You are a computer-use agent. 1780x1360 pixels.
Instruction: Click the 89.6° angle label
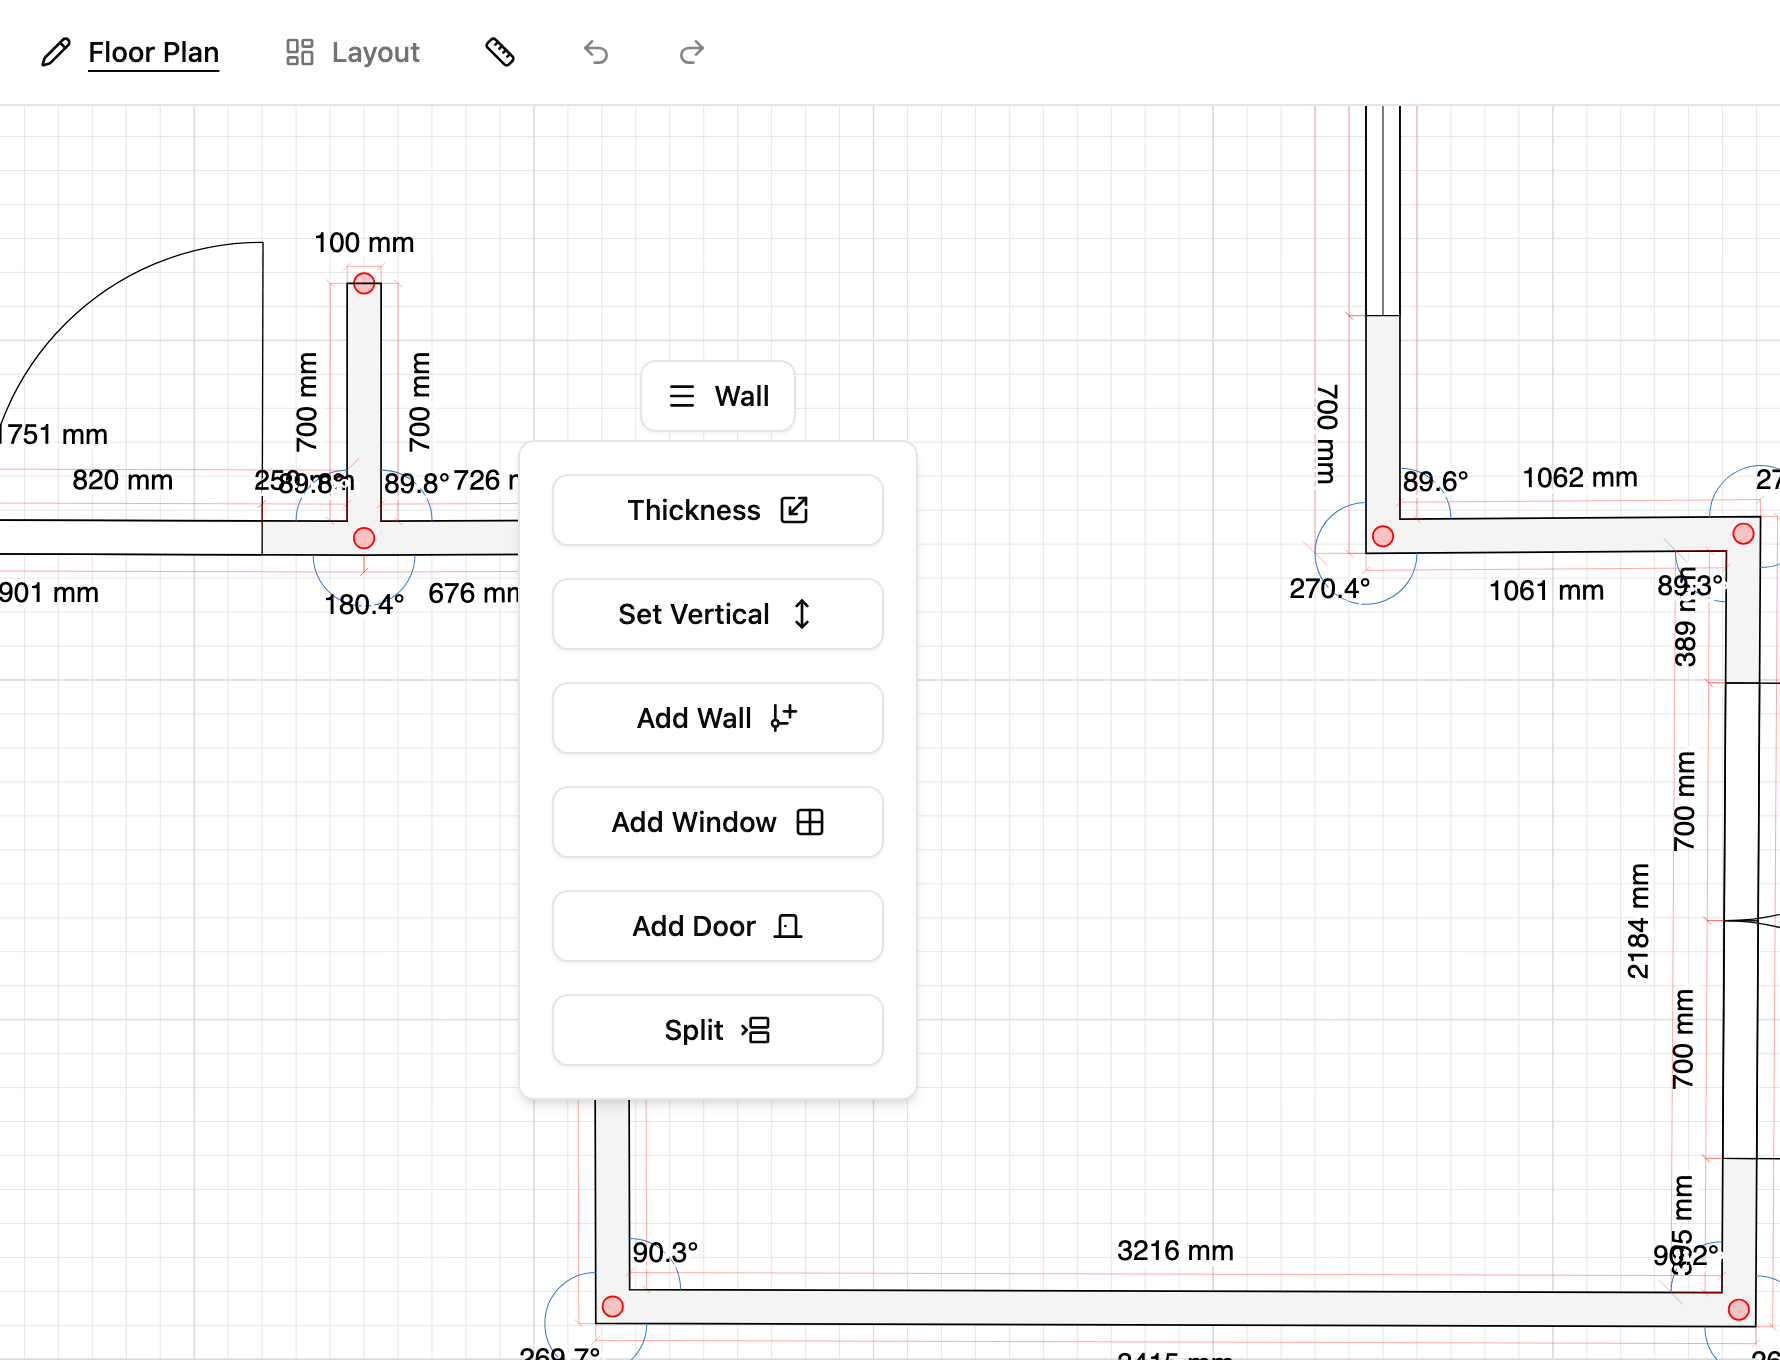tap(1435, 481)
